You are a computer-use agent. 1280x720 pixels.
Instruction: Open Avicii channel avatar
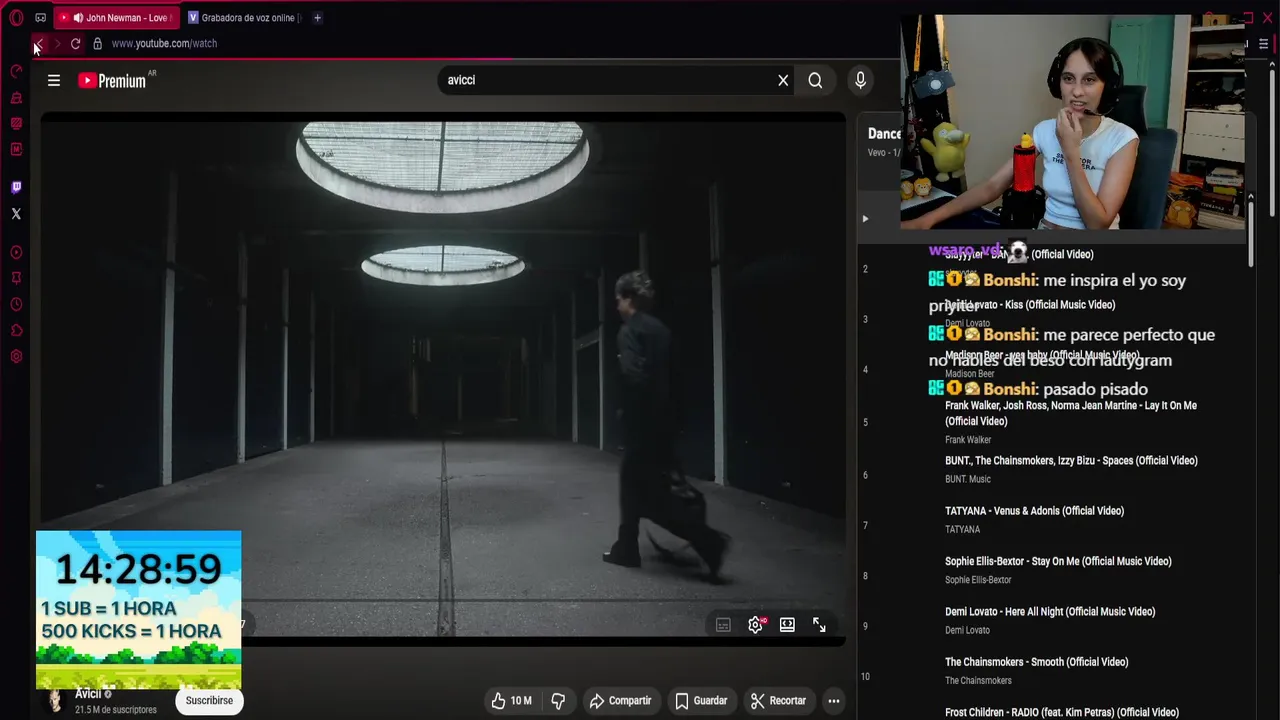[55, 700]
